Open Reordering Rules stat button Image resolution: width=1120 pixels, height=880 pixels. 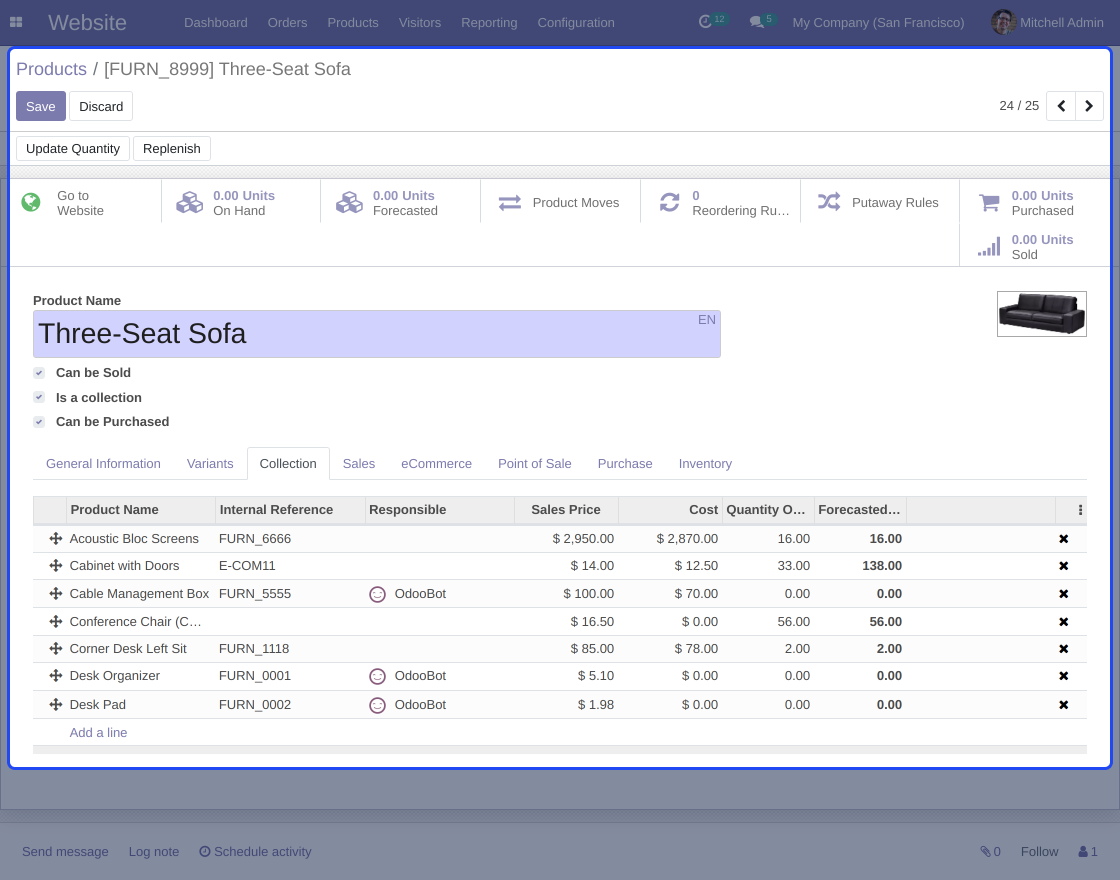[721, 203]
